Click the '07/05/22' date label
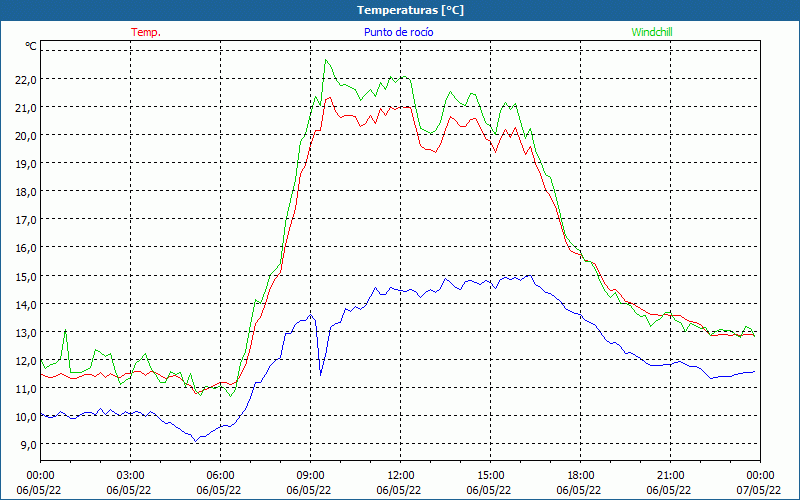Image resolution: width=800 pixels, height=500 pixels. point(759,490)
